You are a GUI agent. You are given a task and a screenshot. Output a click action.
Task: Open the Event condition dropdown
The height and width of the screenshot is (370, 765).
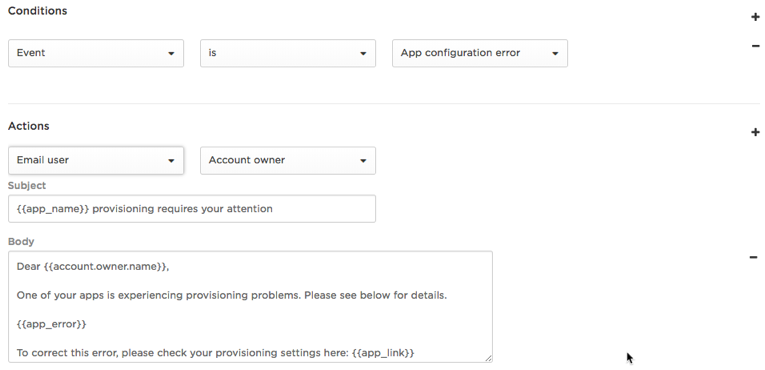point(96,53)
